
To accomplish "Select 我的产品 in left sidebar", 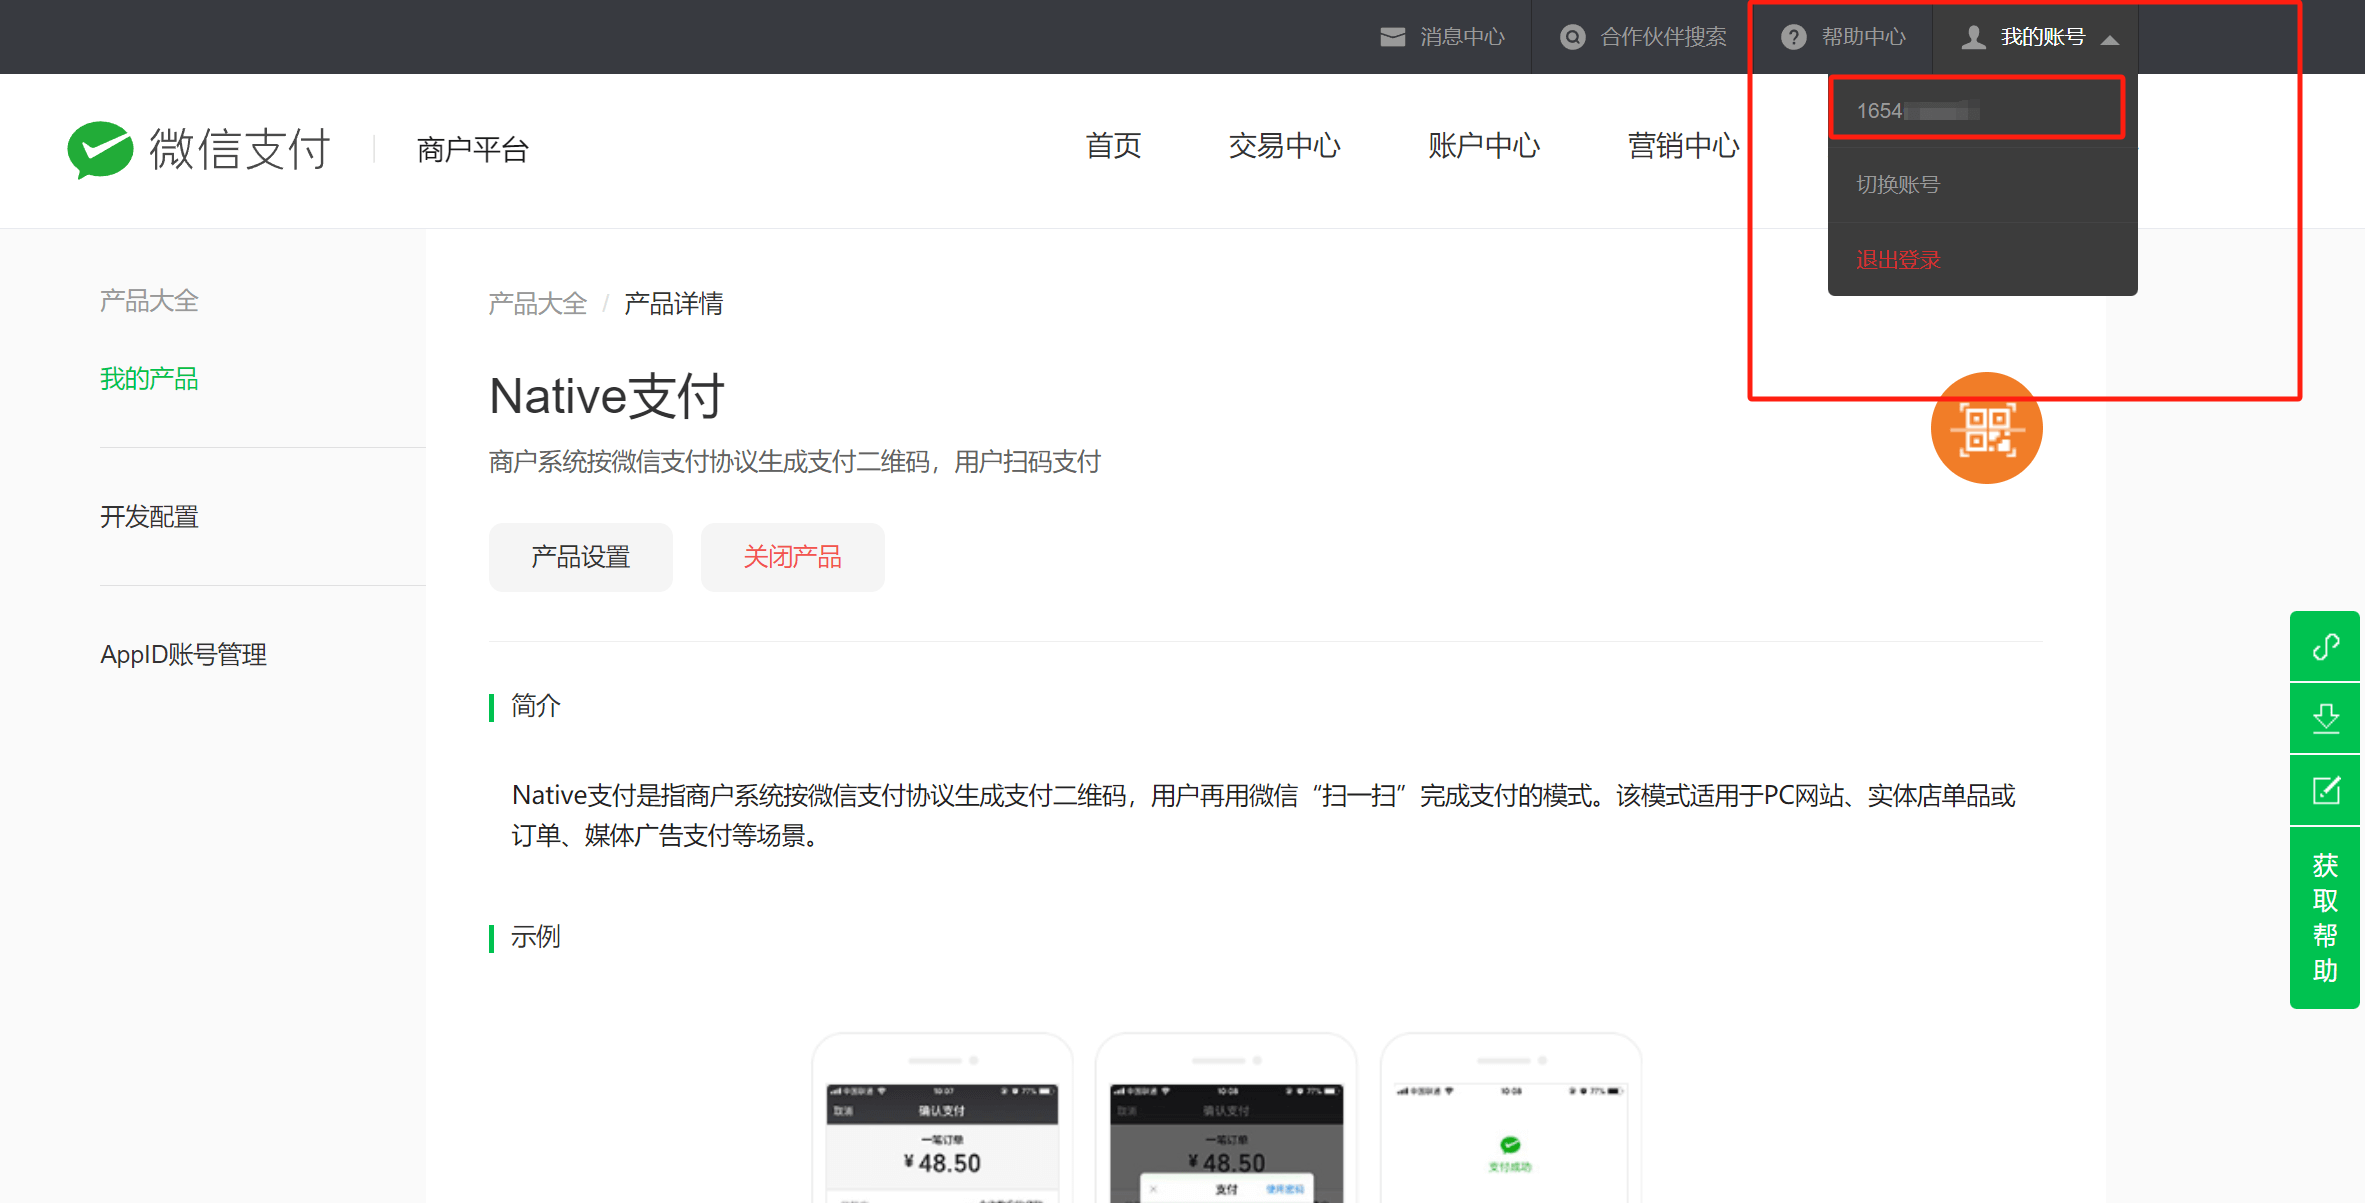I will [149, 378].
